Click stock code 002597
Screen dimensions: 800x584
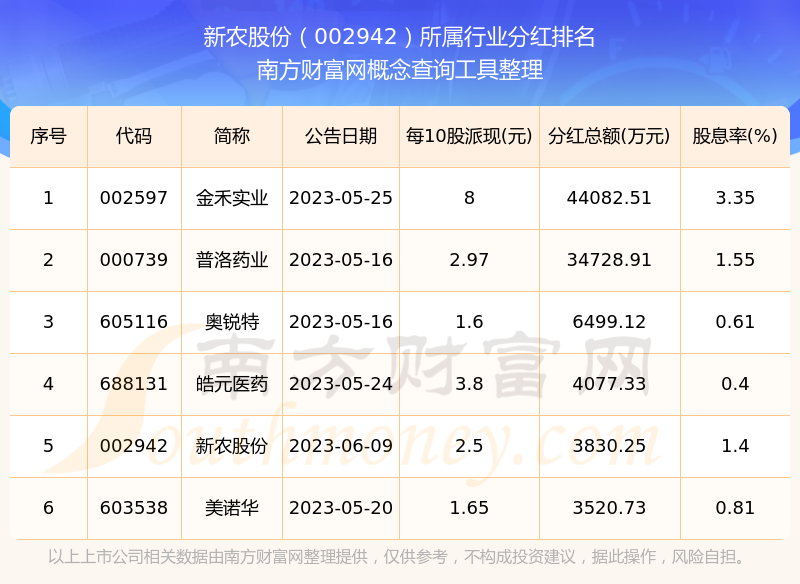coord(134,198)
